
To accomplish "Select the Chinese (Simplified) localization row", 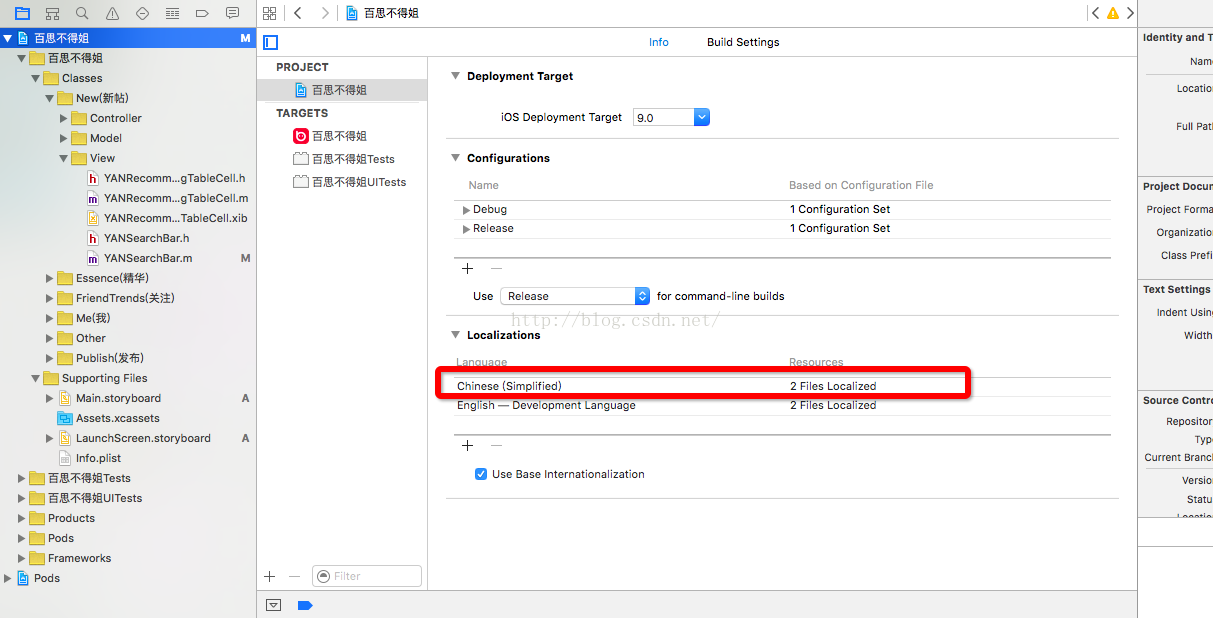I will tap(783, 386).
